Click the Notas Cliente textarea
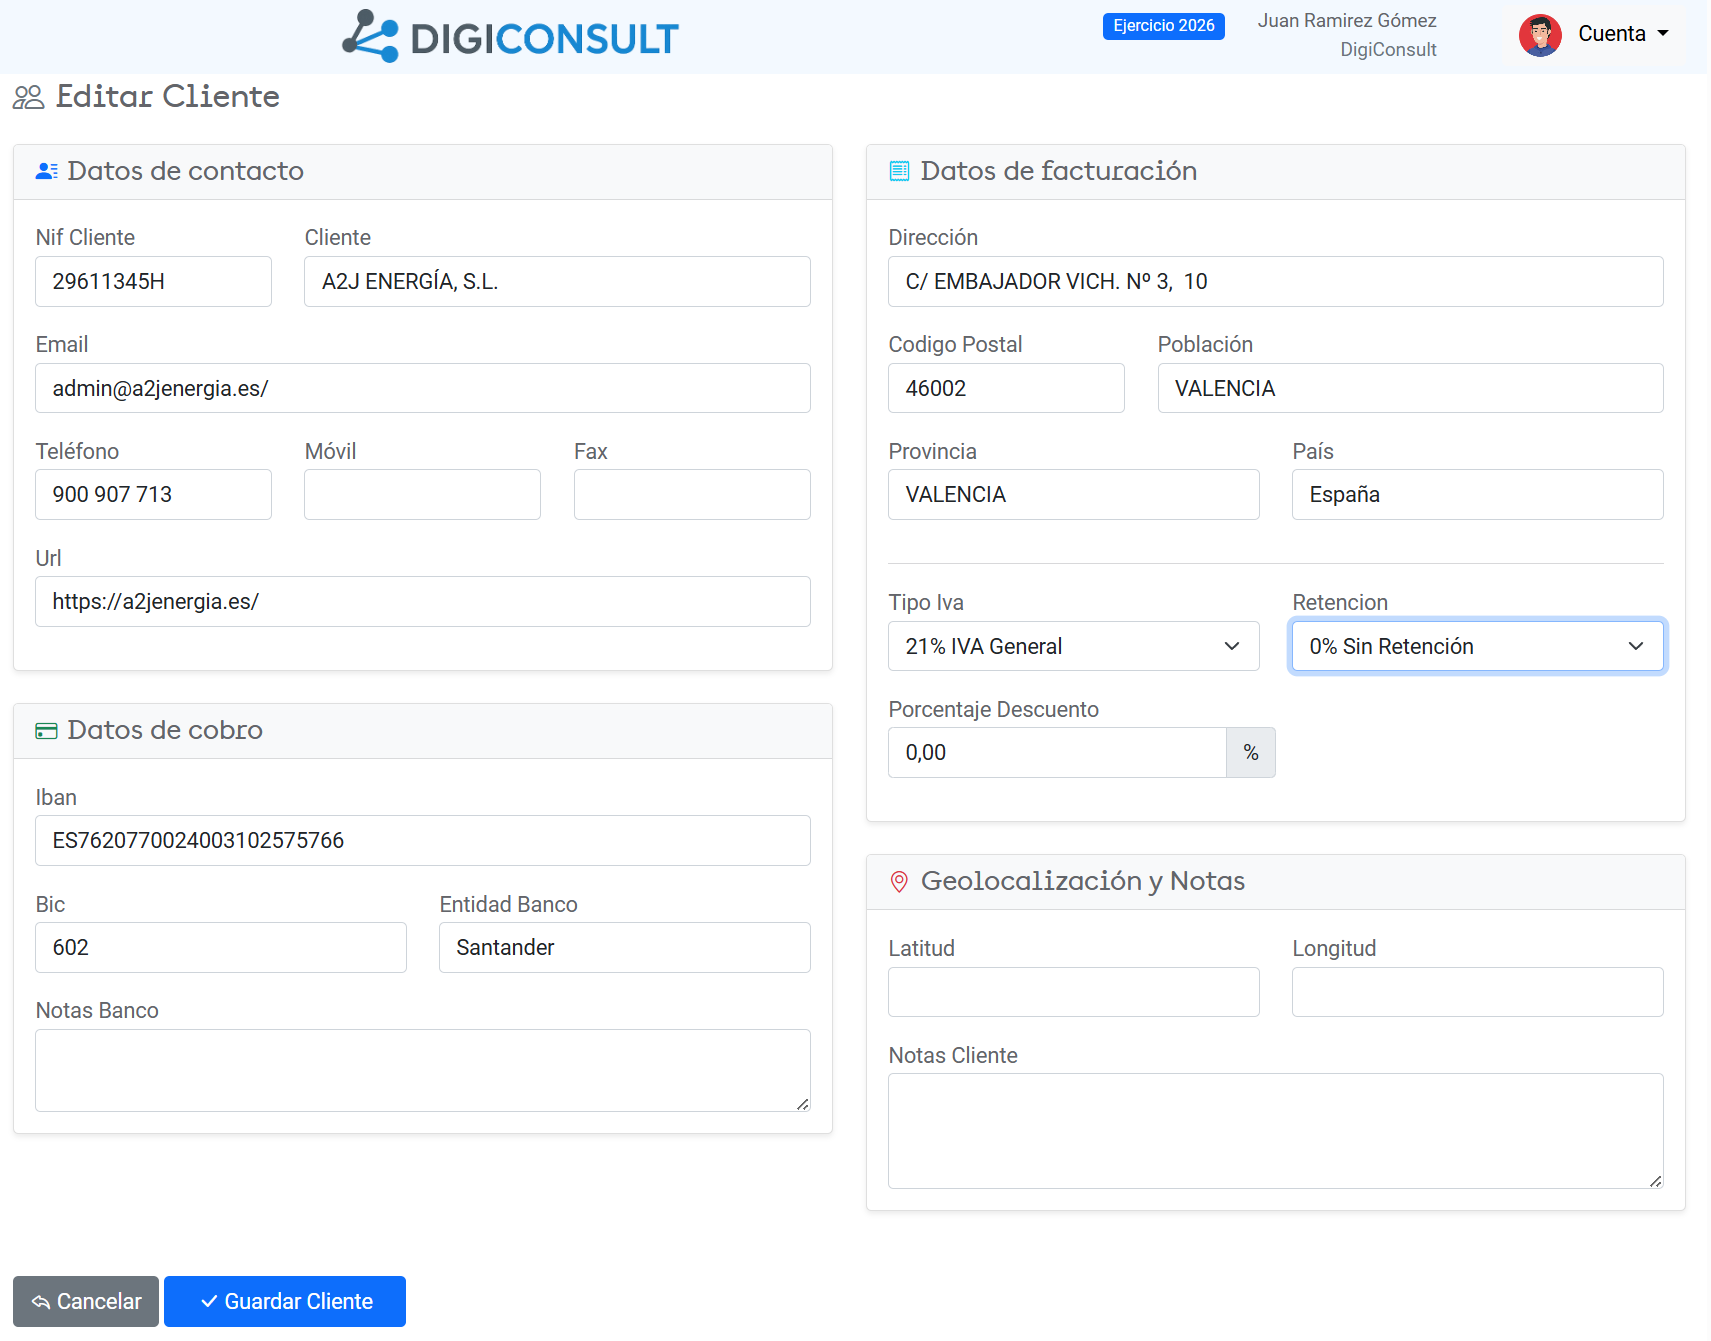Screen dimensions: 1711x1341 (1276, 1131)
